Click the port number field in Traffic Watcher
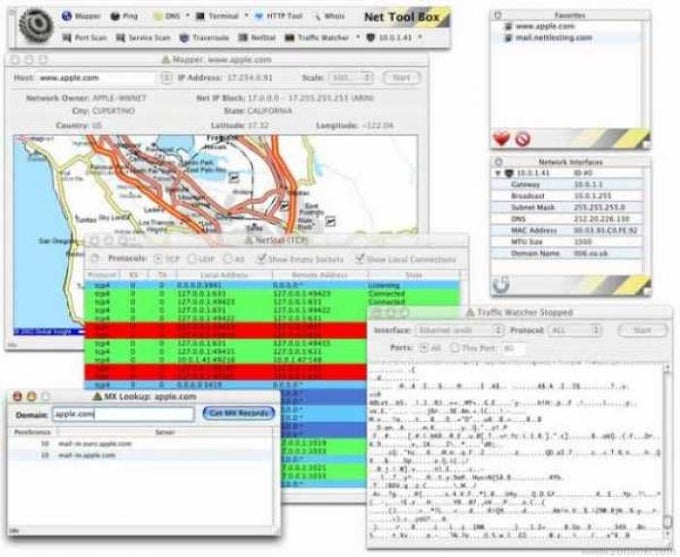The height and width of the screenshot is (557, 680). pyautogui.click(x=513, y=348)
